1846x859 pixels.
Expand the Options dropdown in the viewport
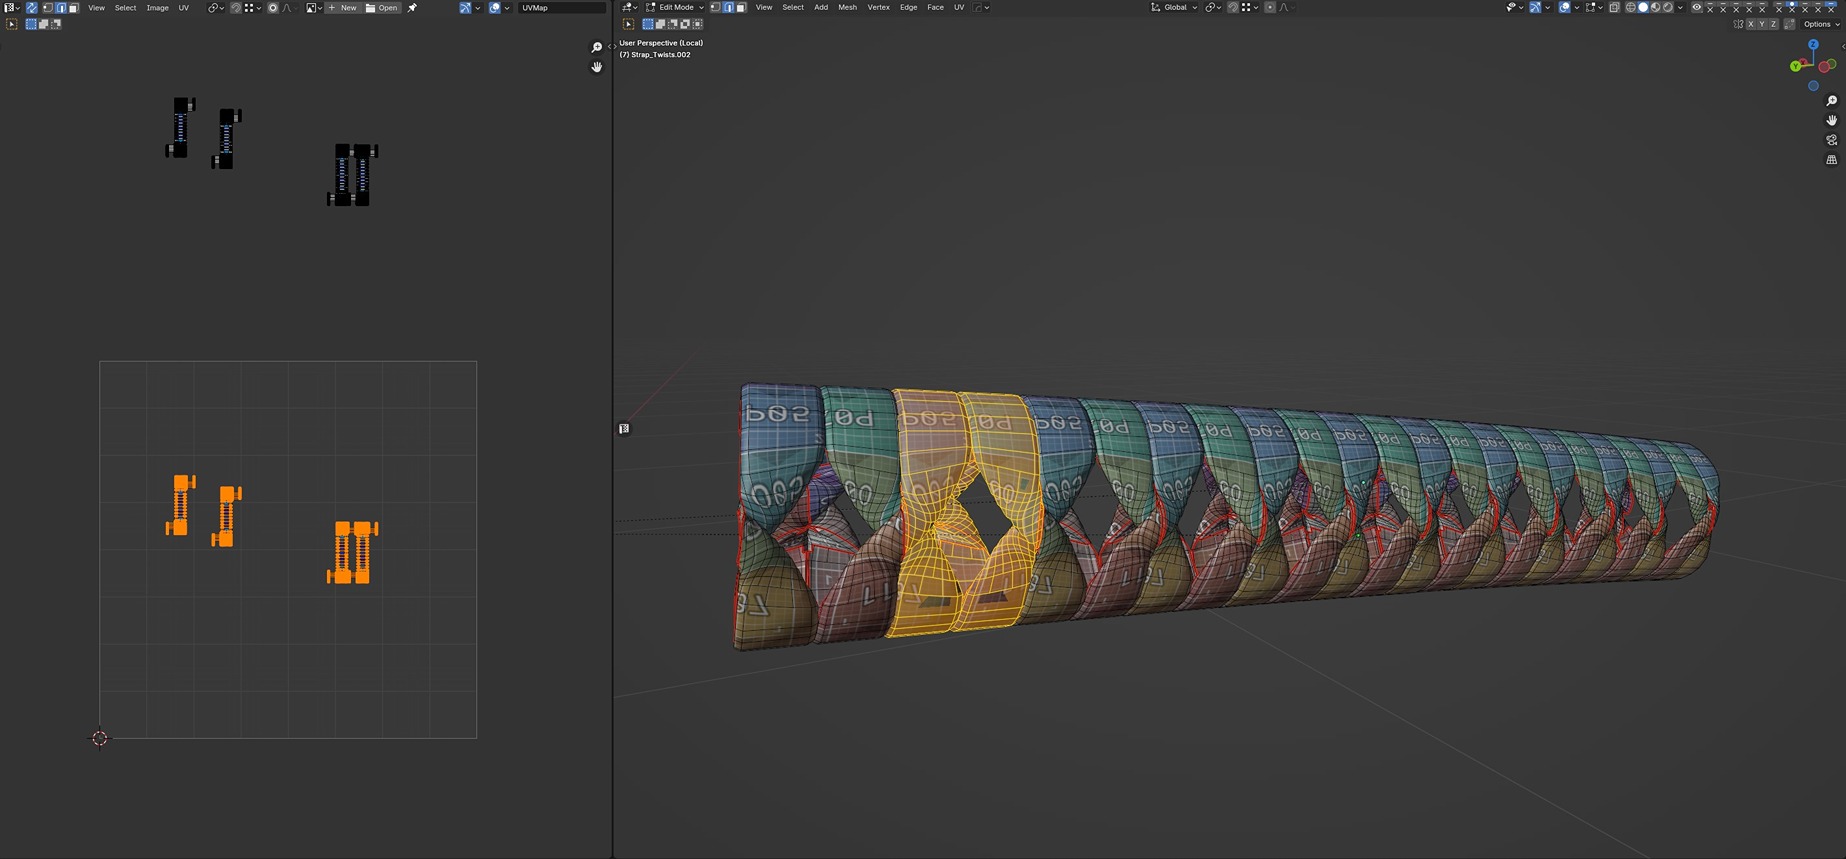1820,24
